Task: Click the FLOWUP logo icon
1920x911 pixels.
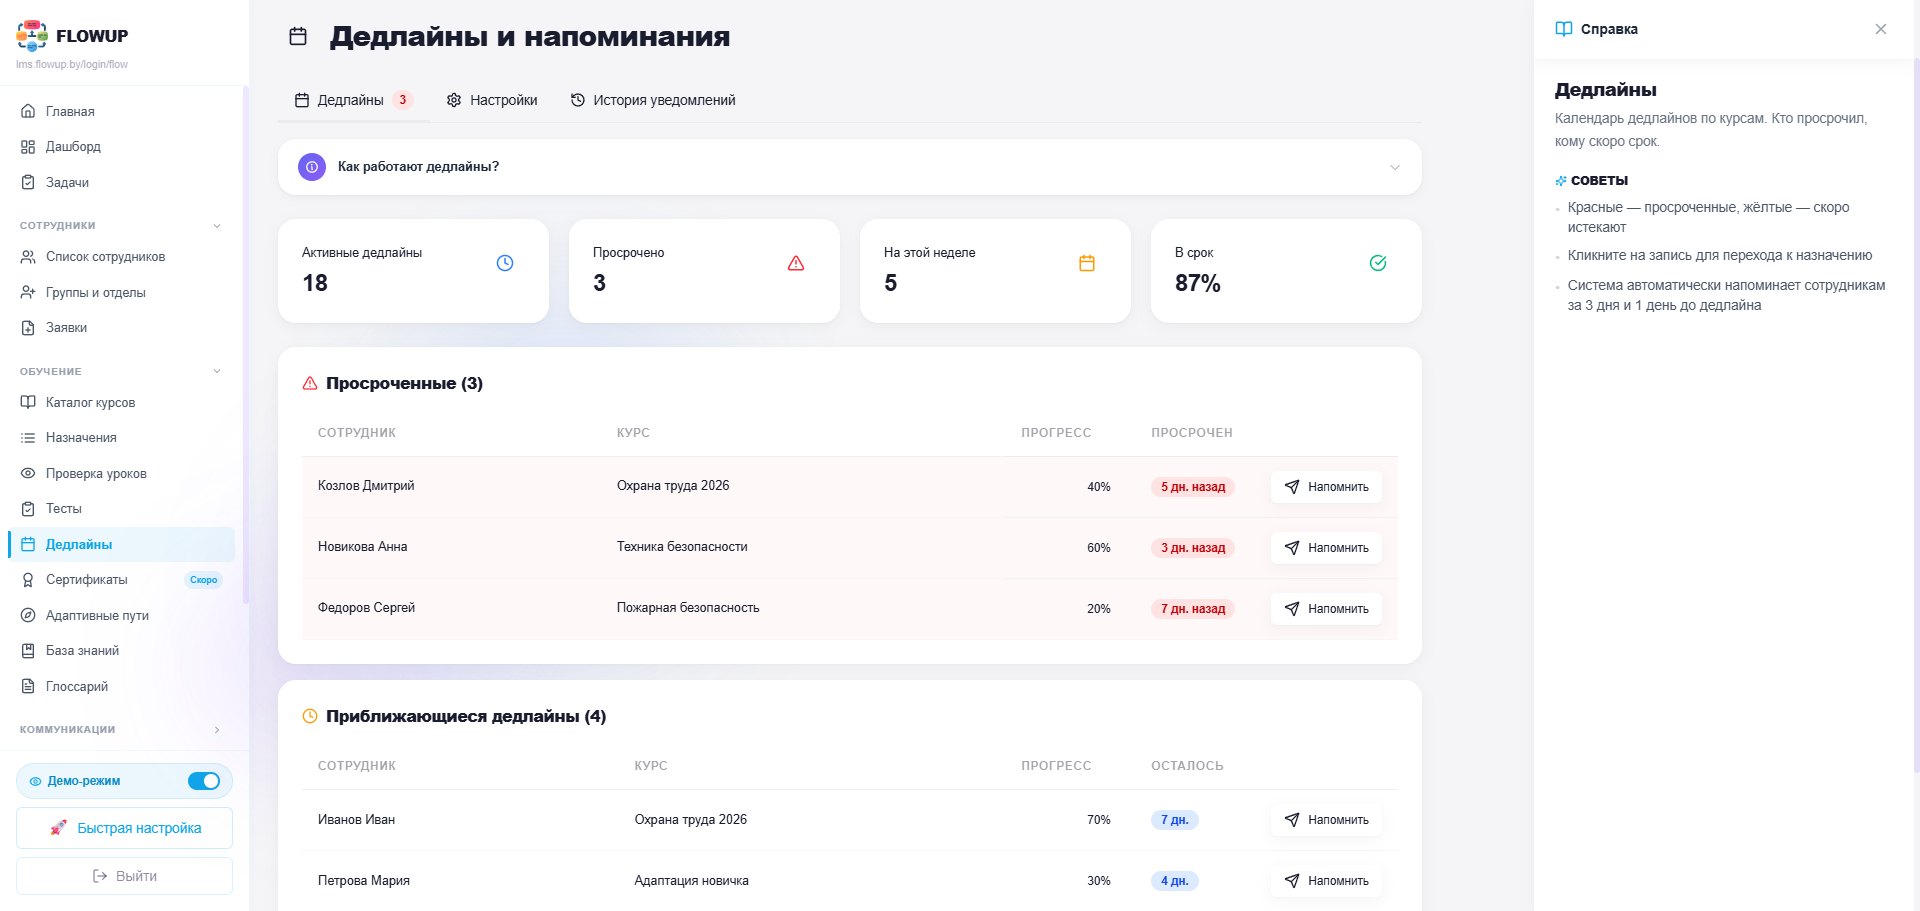Action: (x=32, y=35)
